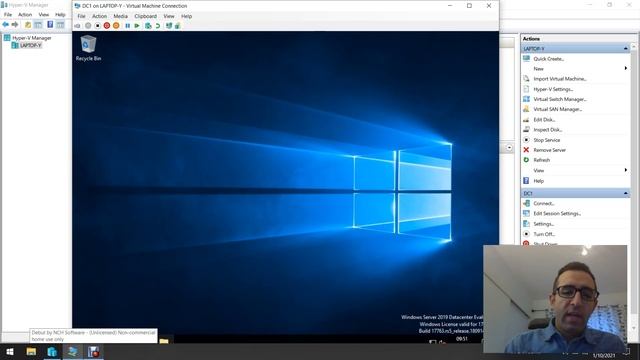Click Refresh in Actions pane
The height and width of the screenshot is (360, 640).
[x=542, y=160]
